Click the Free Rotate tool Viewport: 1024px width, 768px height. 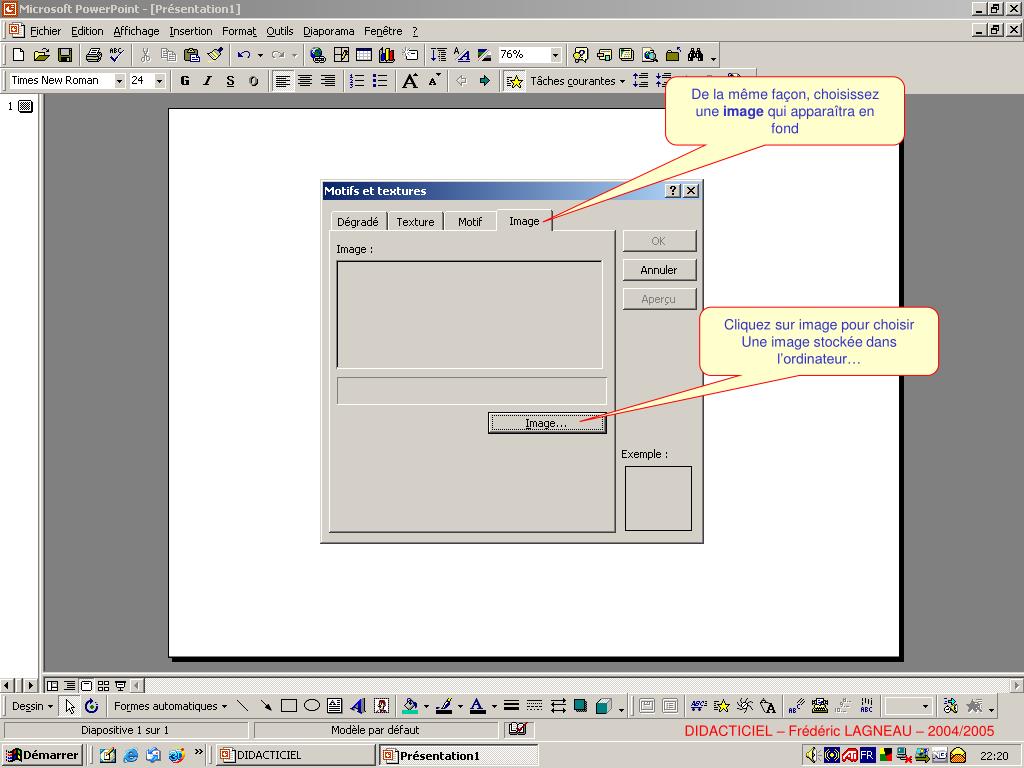[91, 706]
